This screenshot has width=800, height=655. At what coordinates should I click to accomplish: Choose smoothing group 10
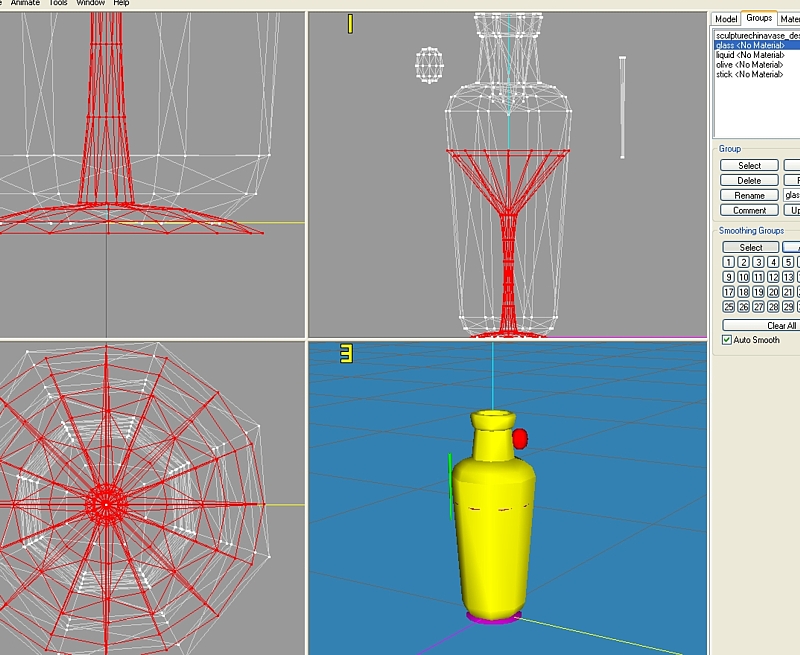point(743,277)
